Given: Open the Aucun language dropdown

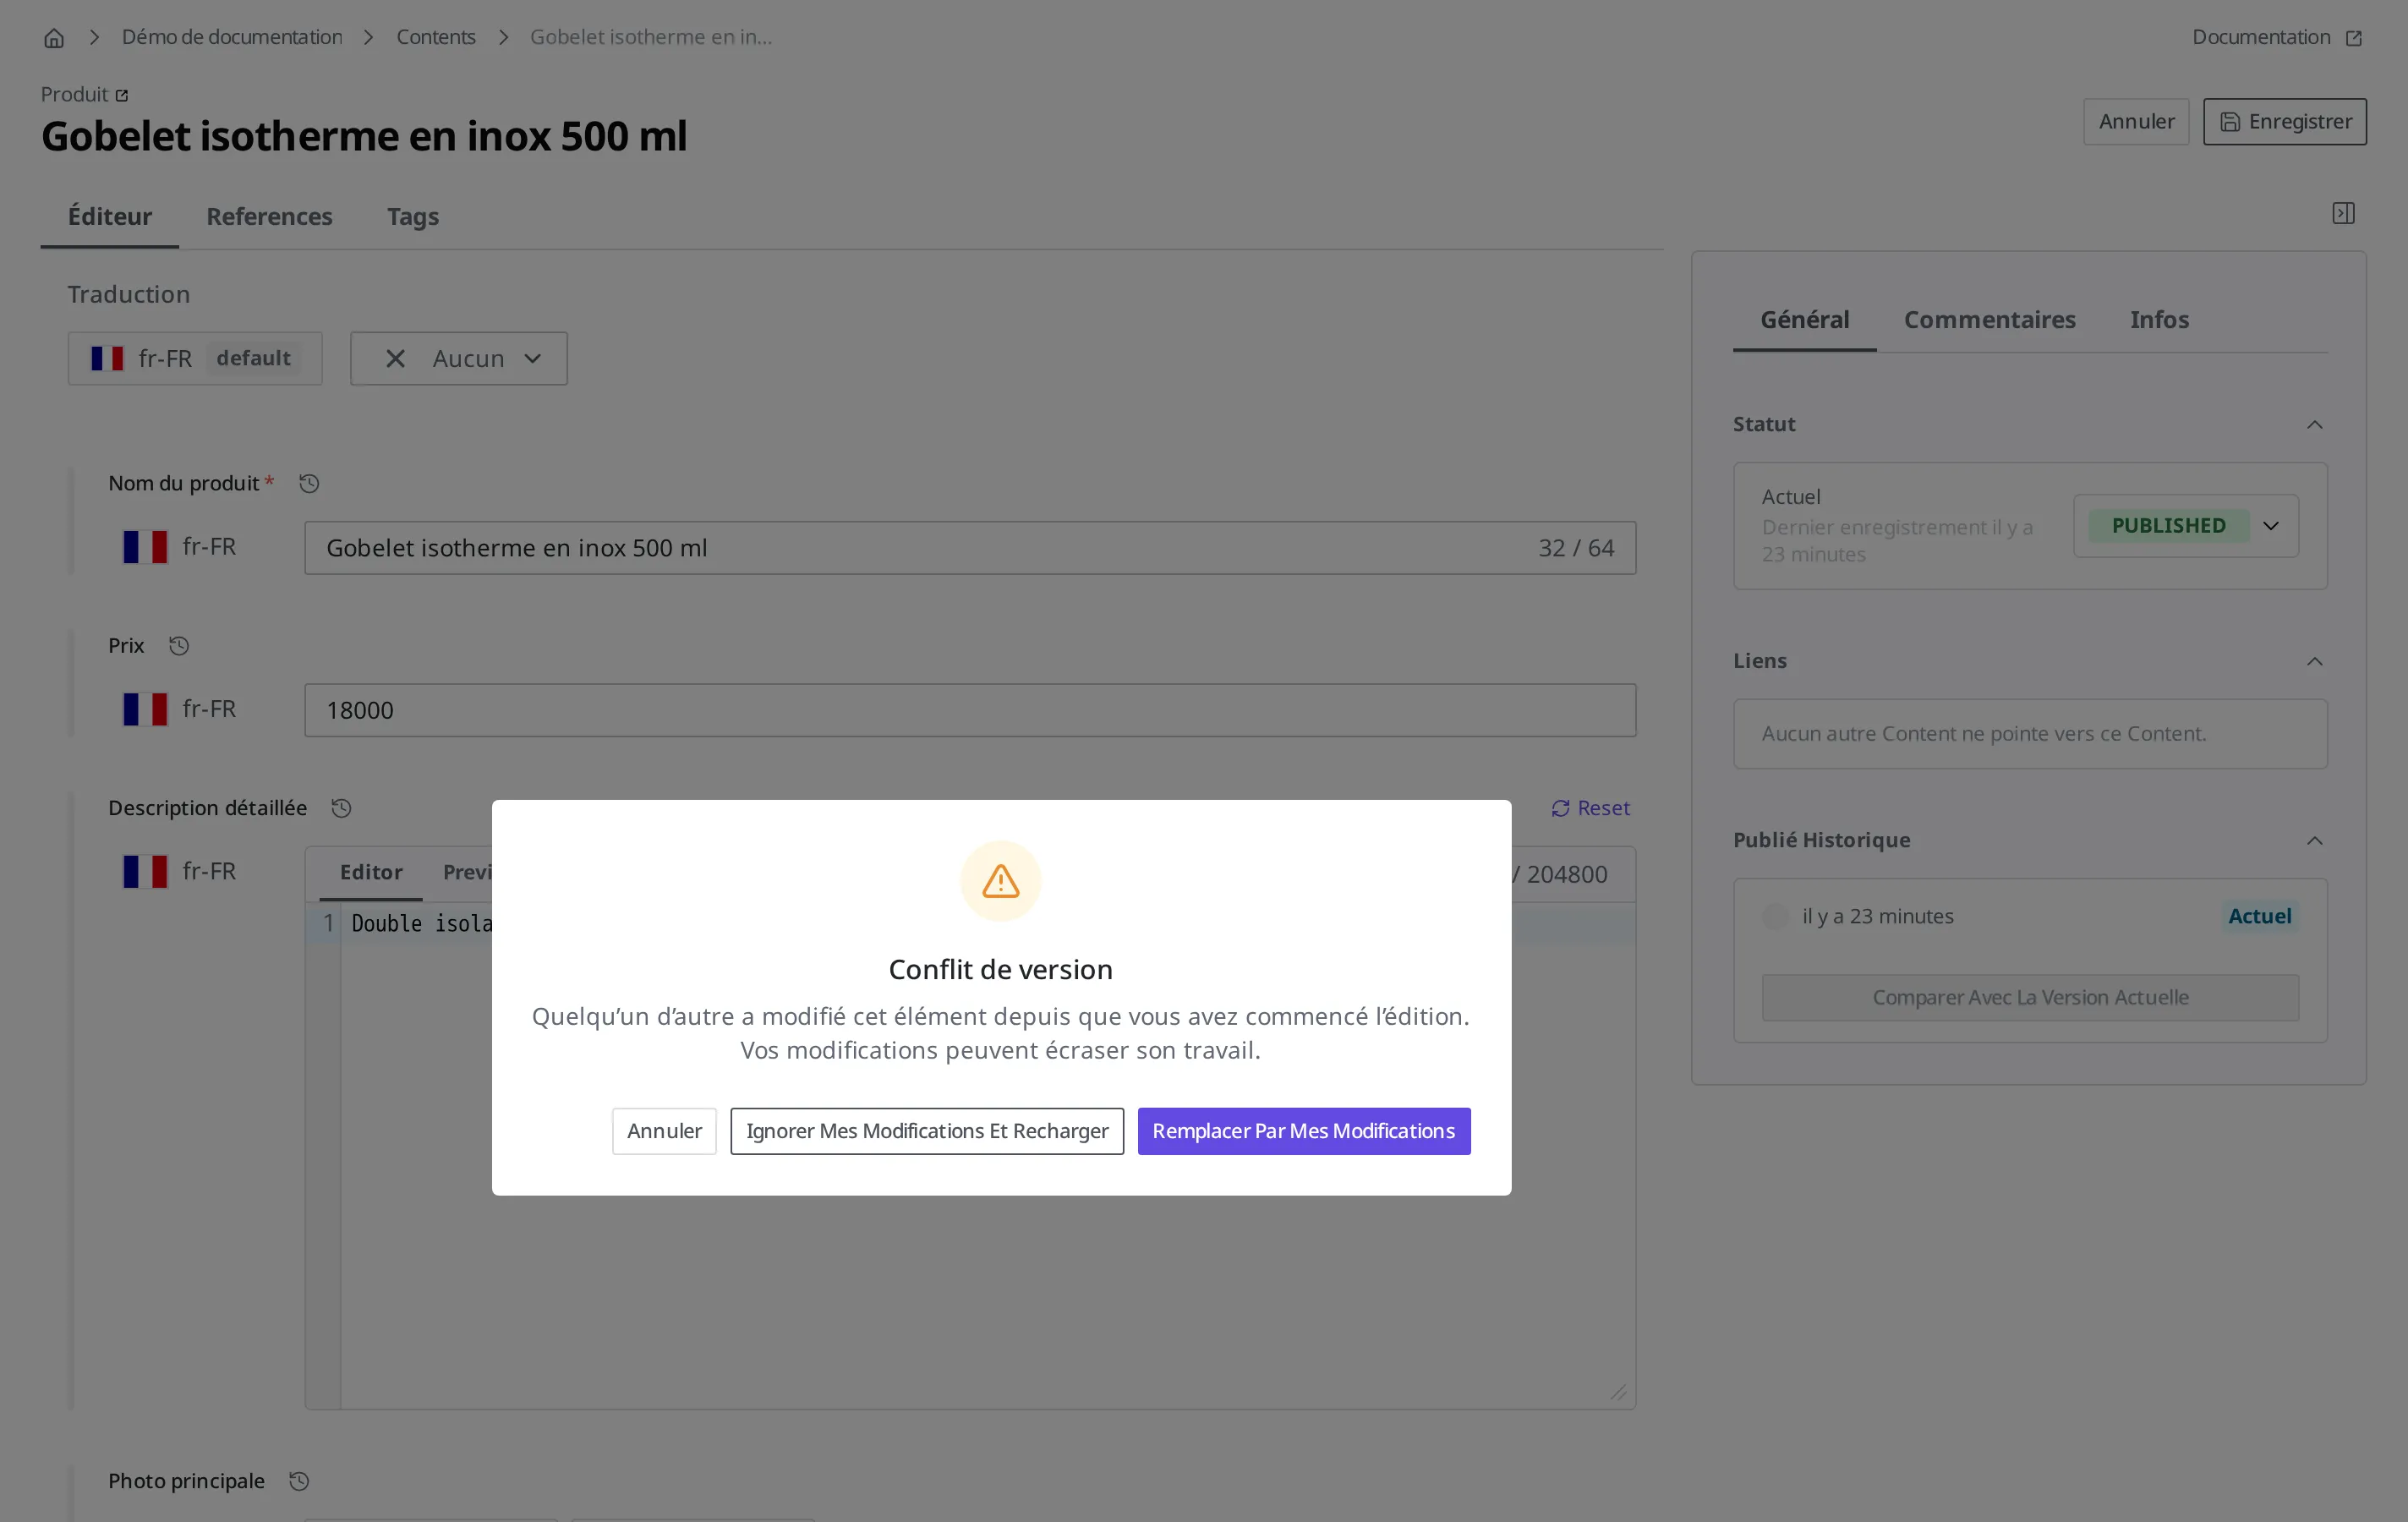Looking at the screenshot, I should (x=459, y=359).
